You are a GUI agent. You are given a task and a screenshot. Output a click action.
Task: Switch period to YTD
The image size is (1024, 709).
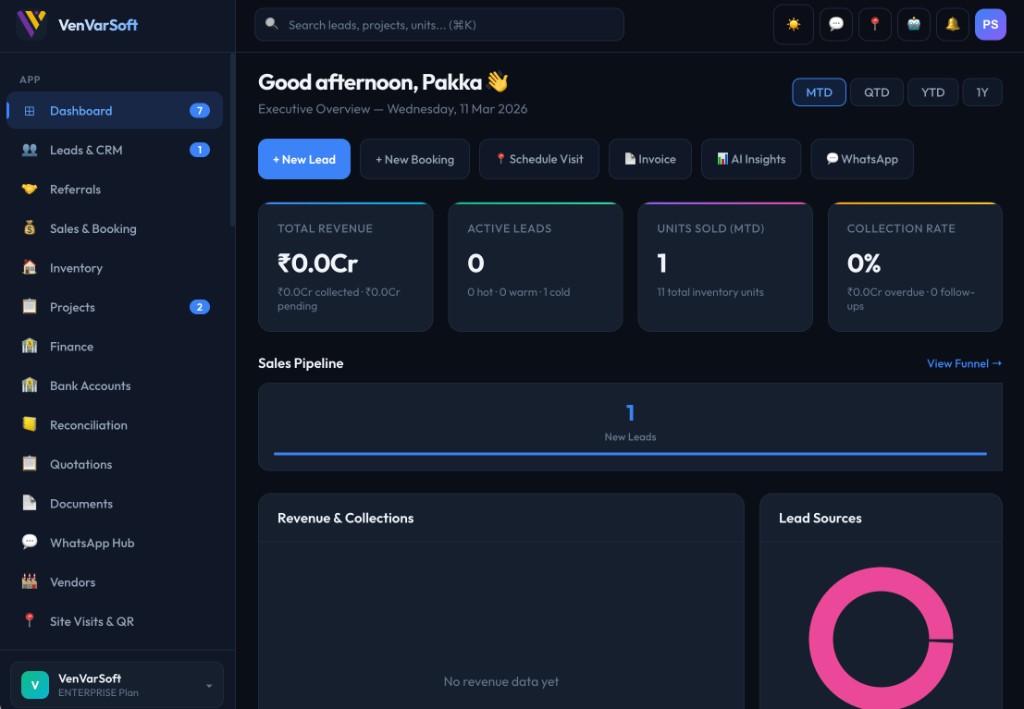tap(932, 92)
